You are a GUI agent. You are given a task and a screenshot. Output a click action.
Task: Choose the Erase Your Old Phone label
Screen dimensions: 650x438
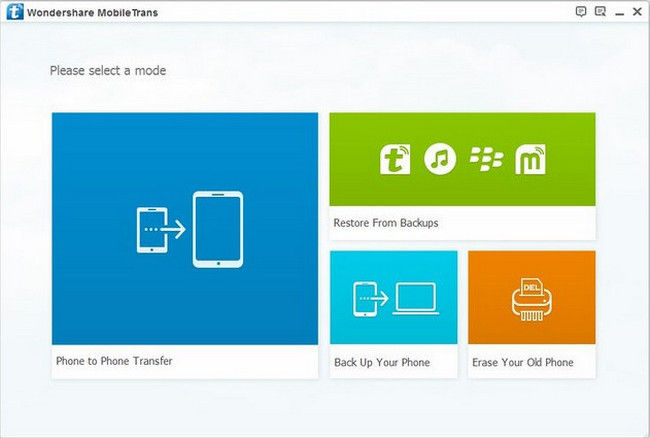tap(523, 363)
